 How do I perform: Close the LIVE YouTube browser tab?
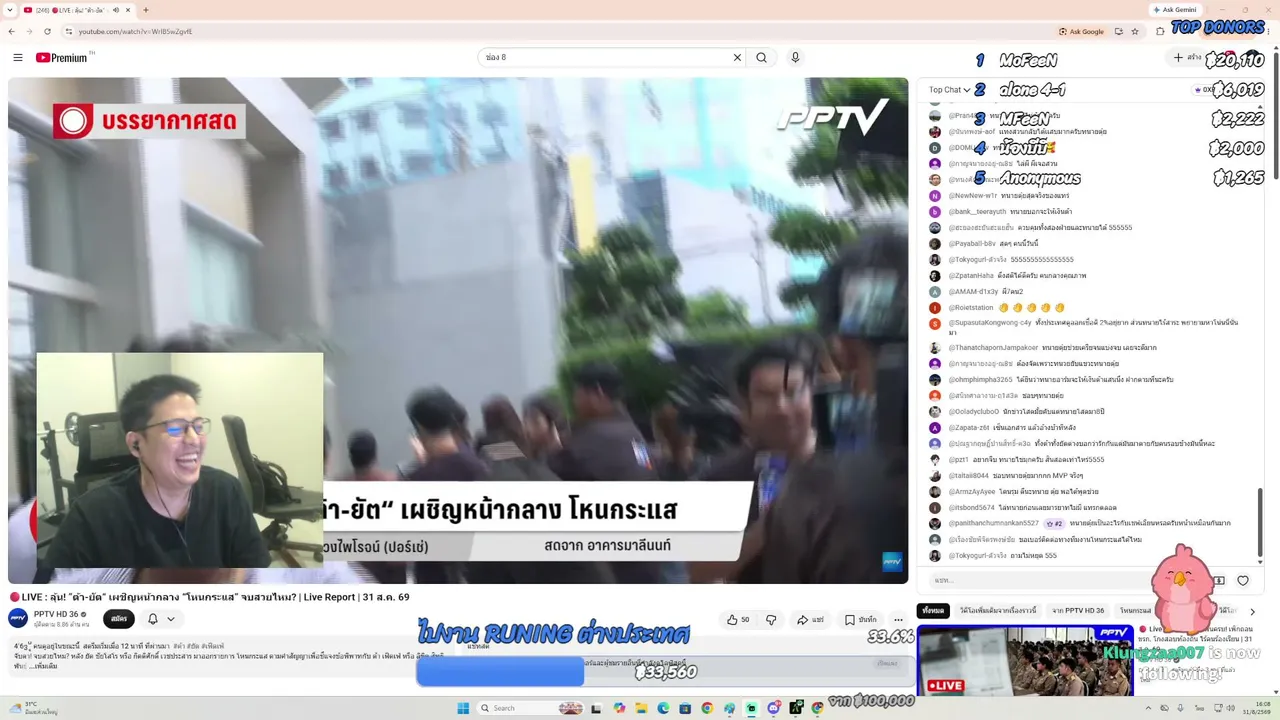[x=129, y=10]
